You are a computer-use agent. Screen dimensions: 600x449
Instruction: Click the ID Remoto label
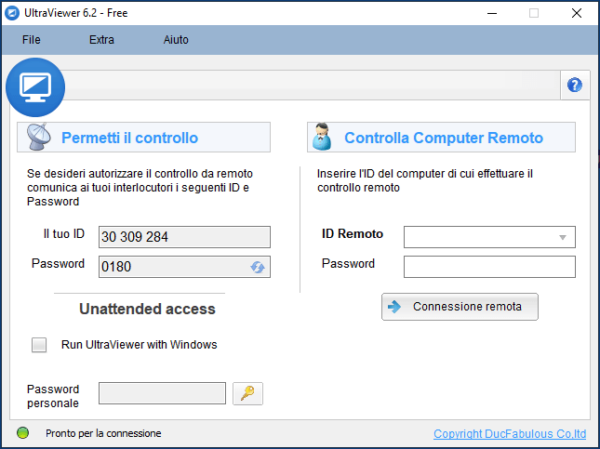(x=352, y=234)
